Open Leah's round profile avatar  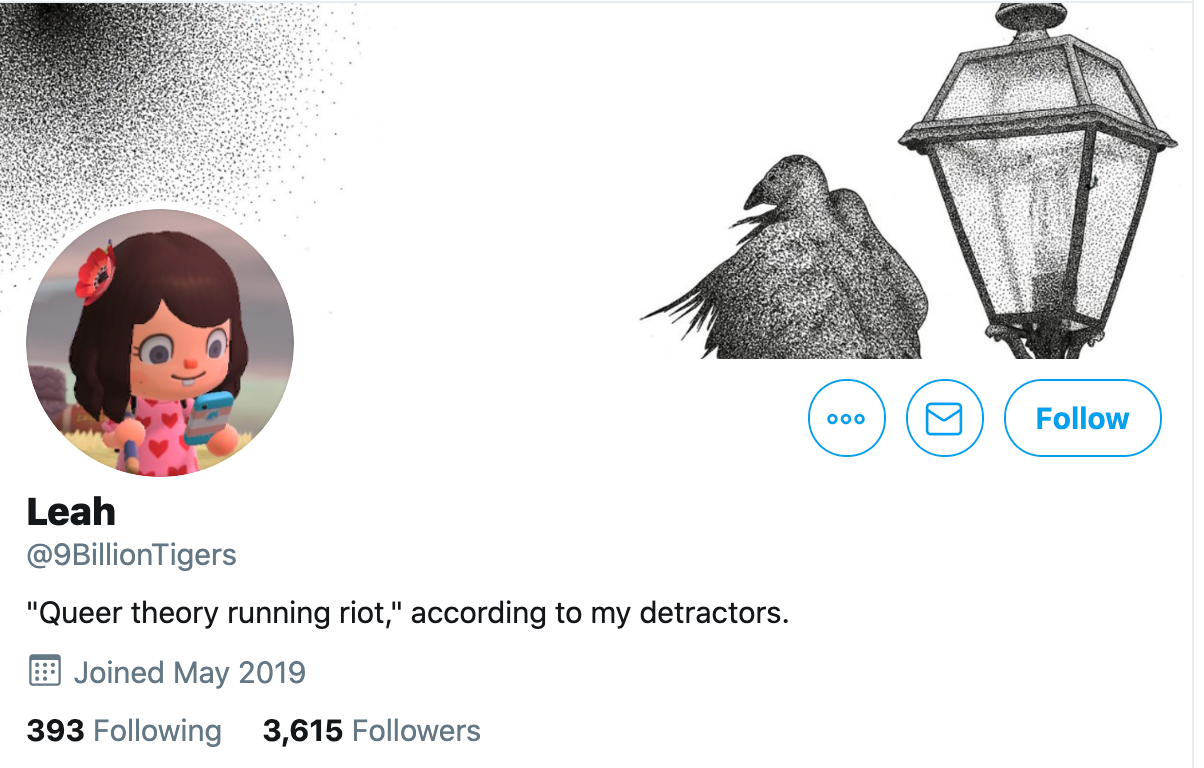(160, 342)
